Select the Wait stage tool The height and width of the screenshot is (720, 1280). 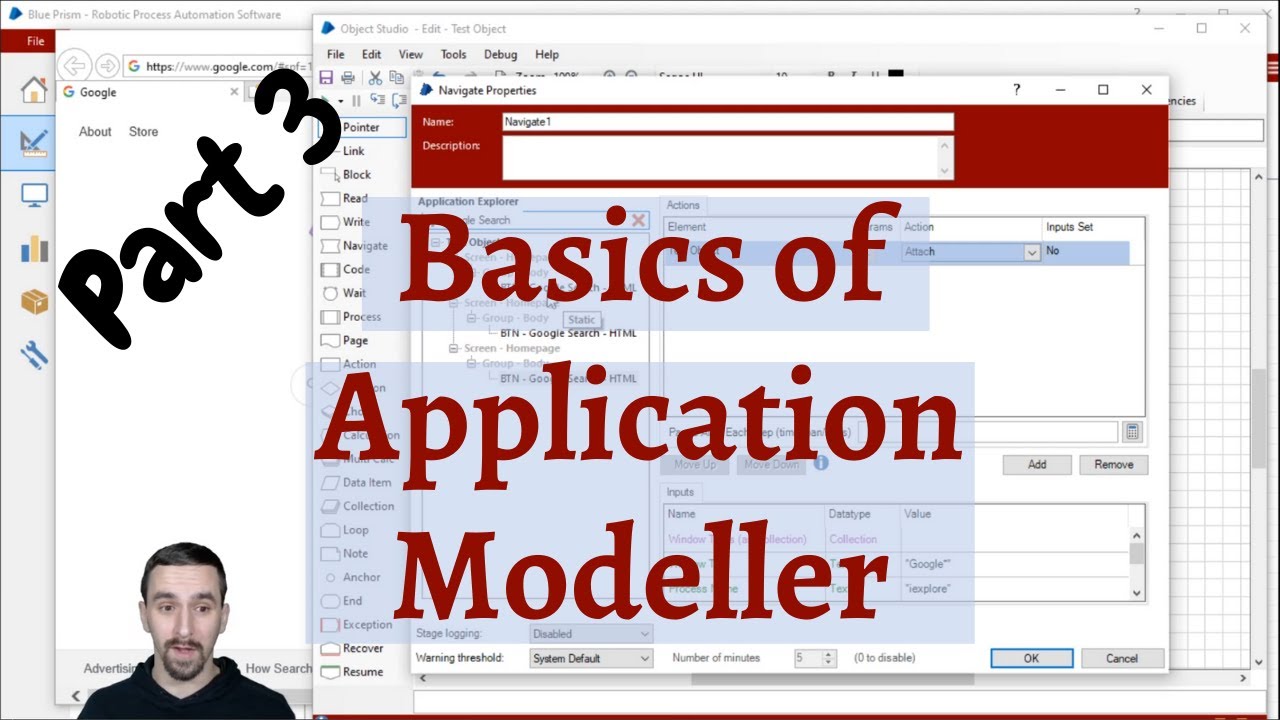tap(343, 293)
